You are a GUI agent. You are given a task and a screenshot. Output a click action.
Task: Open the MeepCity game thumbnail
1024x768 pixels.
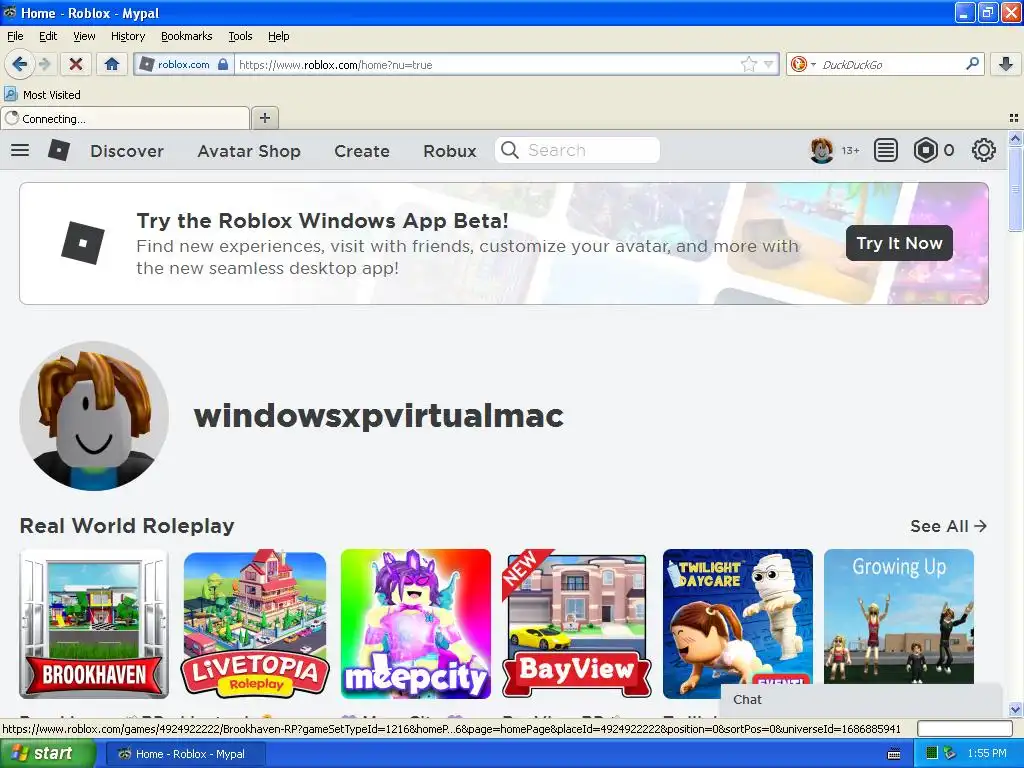[415, 624]
